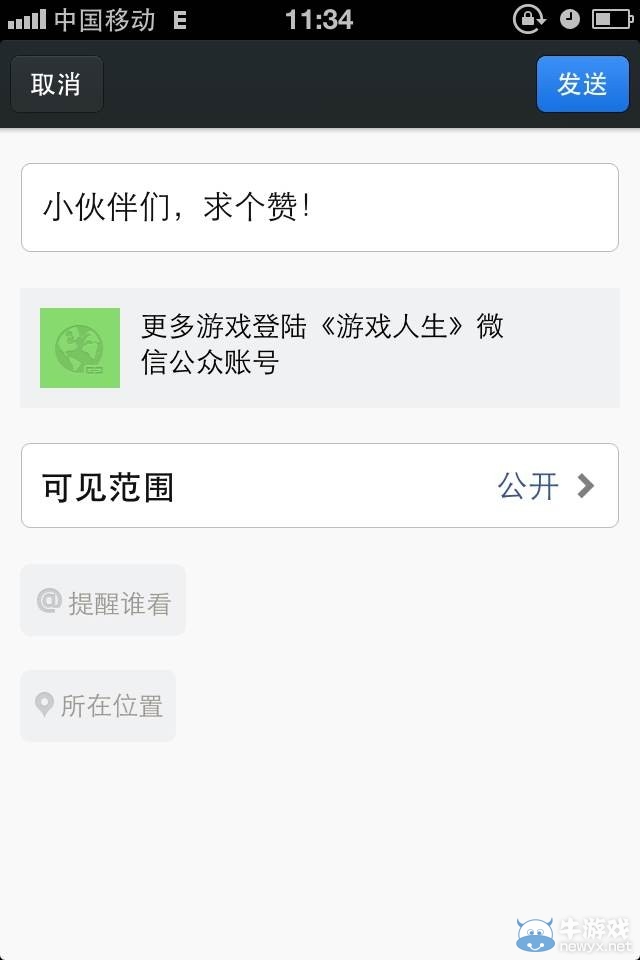Tap the 牛游戏 mascot watermark icon
The image size is (640, 960).
[x=536, y=933]
